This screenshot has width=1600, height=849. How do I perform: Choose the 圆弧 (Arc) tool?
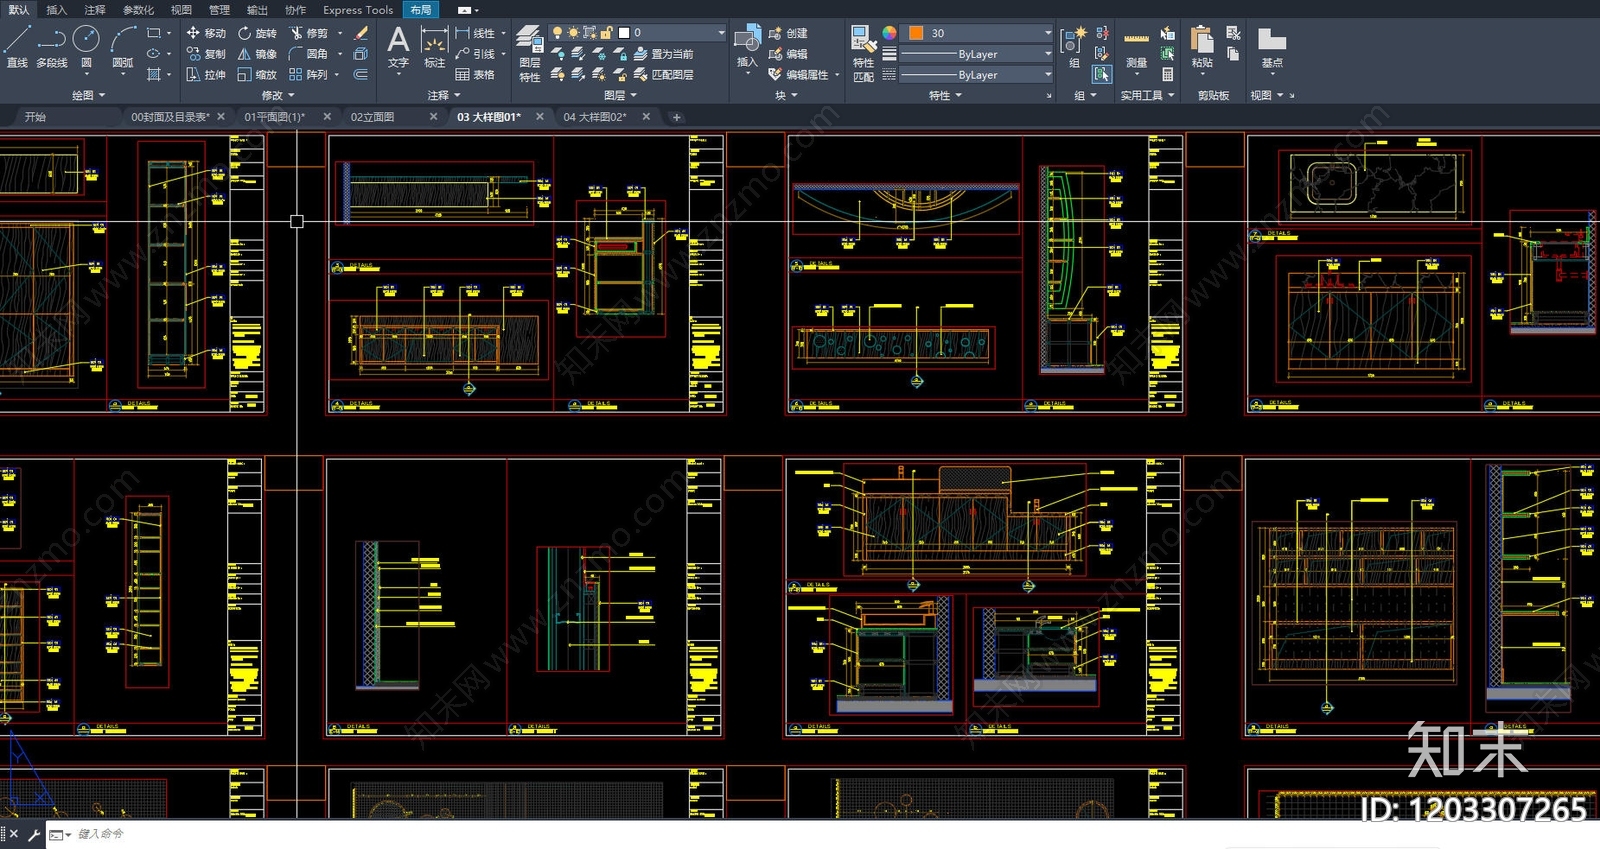(123, 47)
